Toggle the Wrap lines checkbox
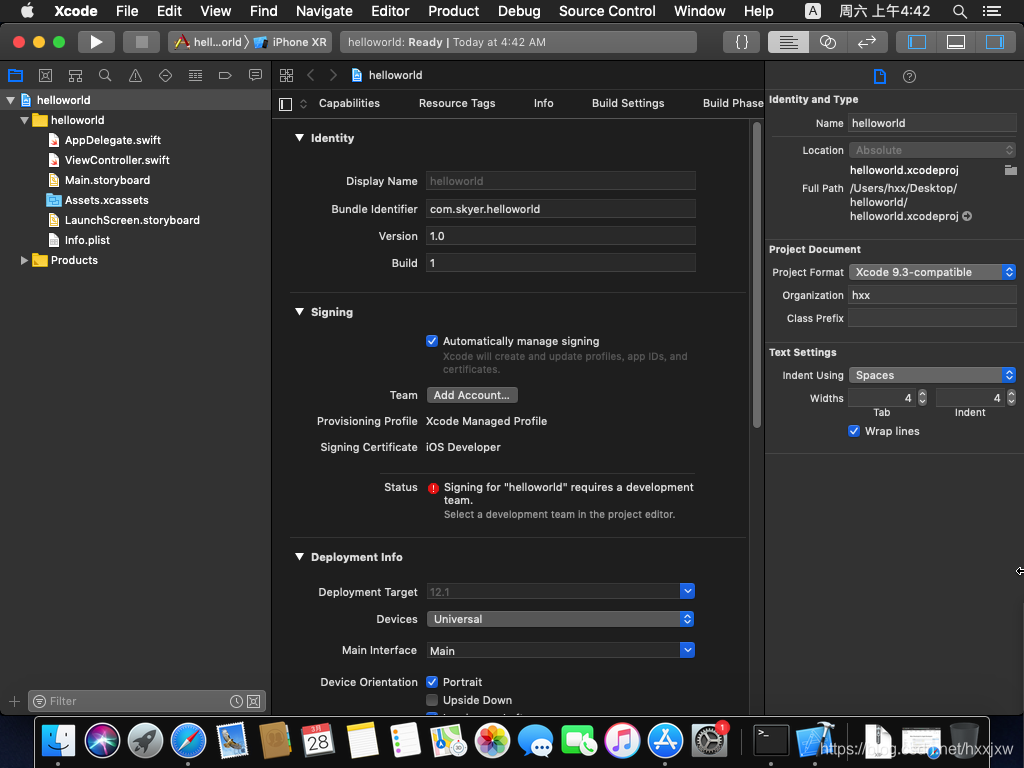Screen dimensions: 1024x768 (x=854, y=431)
